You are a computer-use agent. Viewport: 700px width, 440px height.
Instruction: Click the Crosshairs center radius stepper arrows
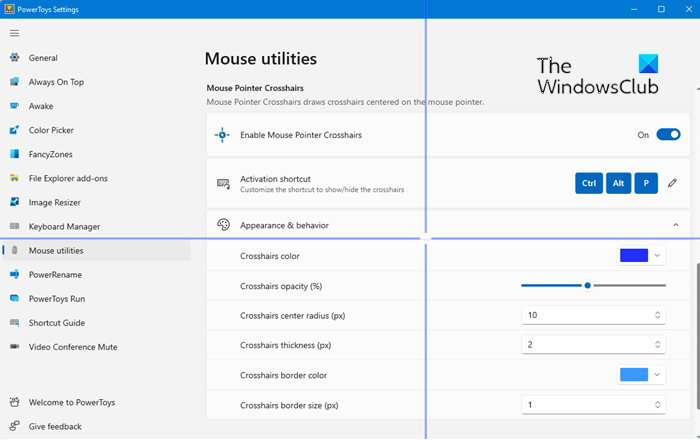(x=657, y=315)
